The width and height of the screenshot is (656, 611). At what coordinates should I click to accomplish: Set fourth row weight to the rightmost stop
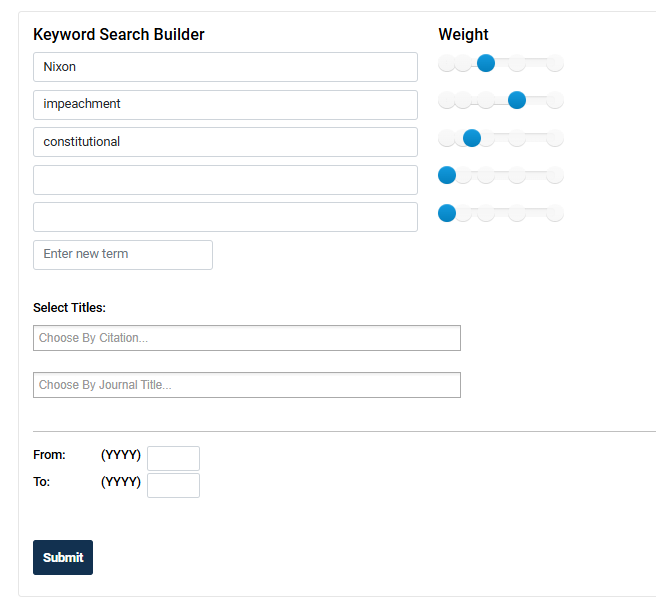pos(555,175)
